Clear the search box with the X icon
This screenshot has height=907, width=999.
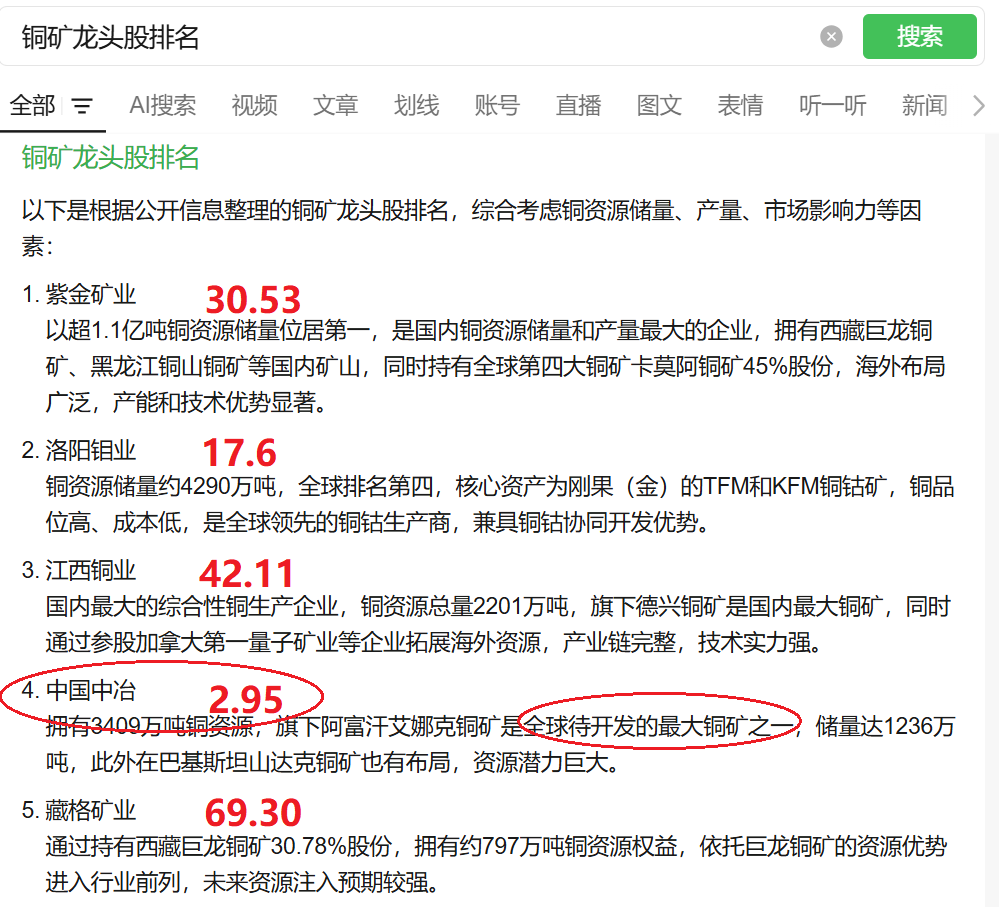click(831, 37)
